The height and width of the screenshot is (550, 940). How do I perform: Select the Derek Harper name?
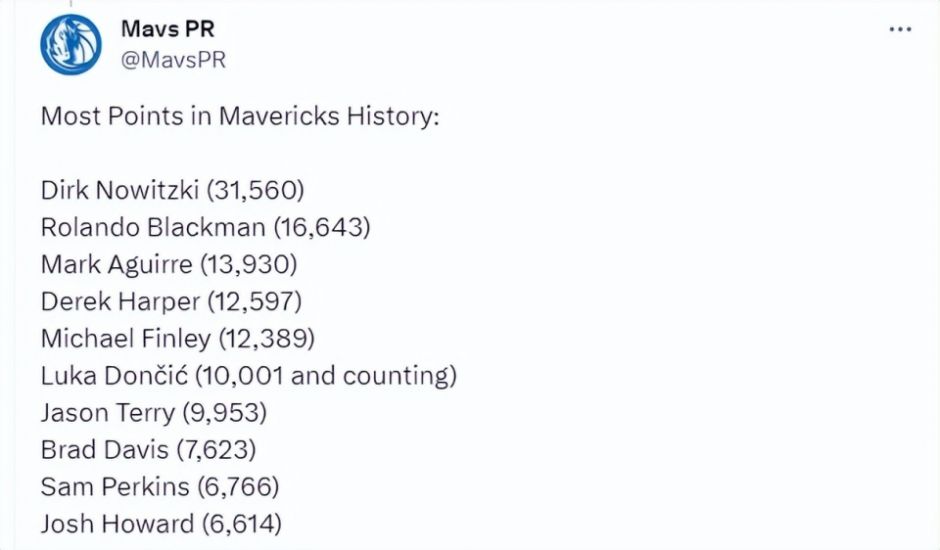pyautogui.click(x=120, y=301)
